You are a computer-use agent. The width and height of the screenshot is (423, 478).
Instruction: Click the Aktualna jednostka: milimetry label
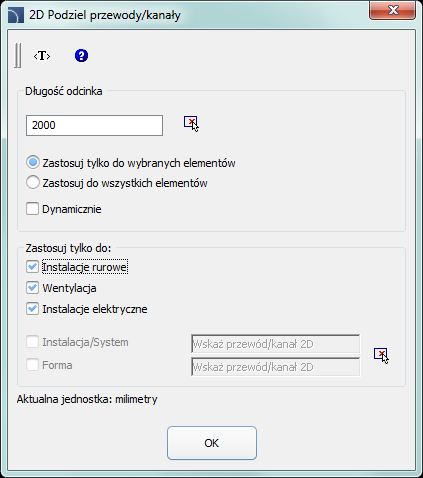[x=87, y=399]
